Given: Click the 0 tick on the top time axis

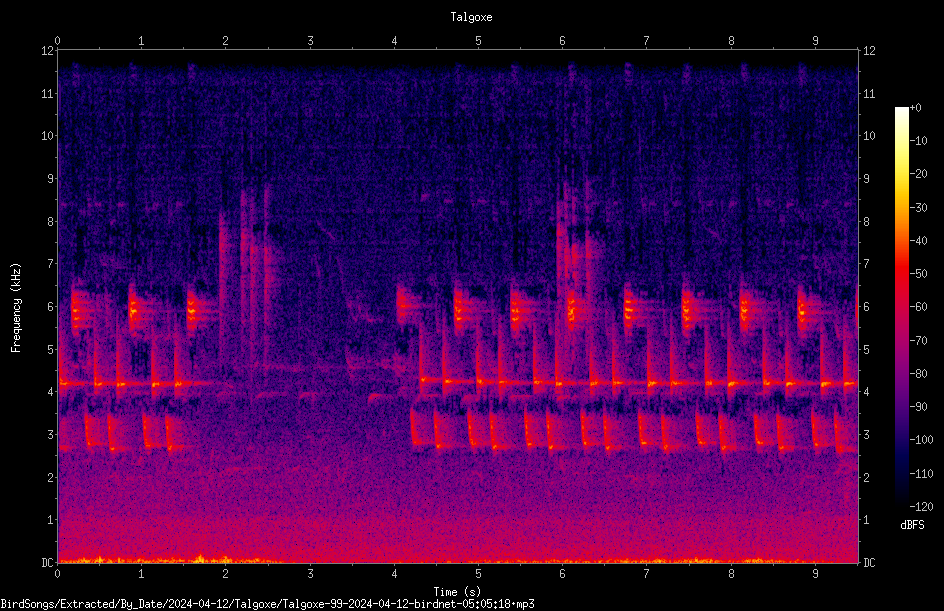Looking at the screenshot, I should [57, 40].
